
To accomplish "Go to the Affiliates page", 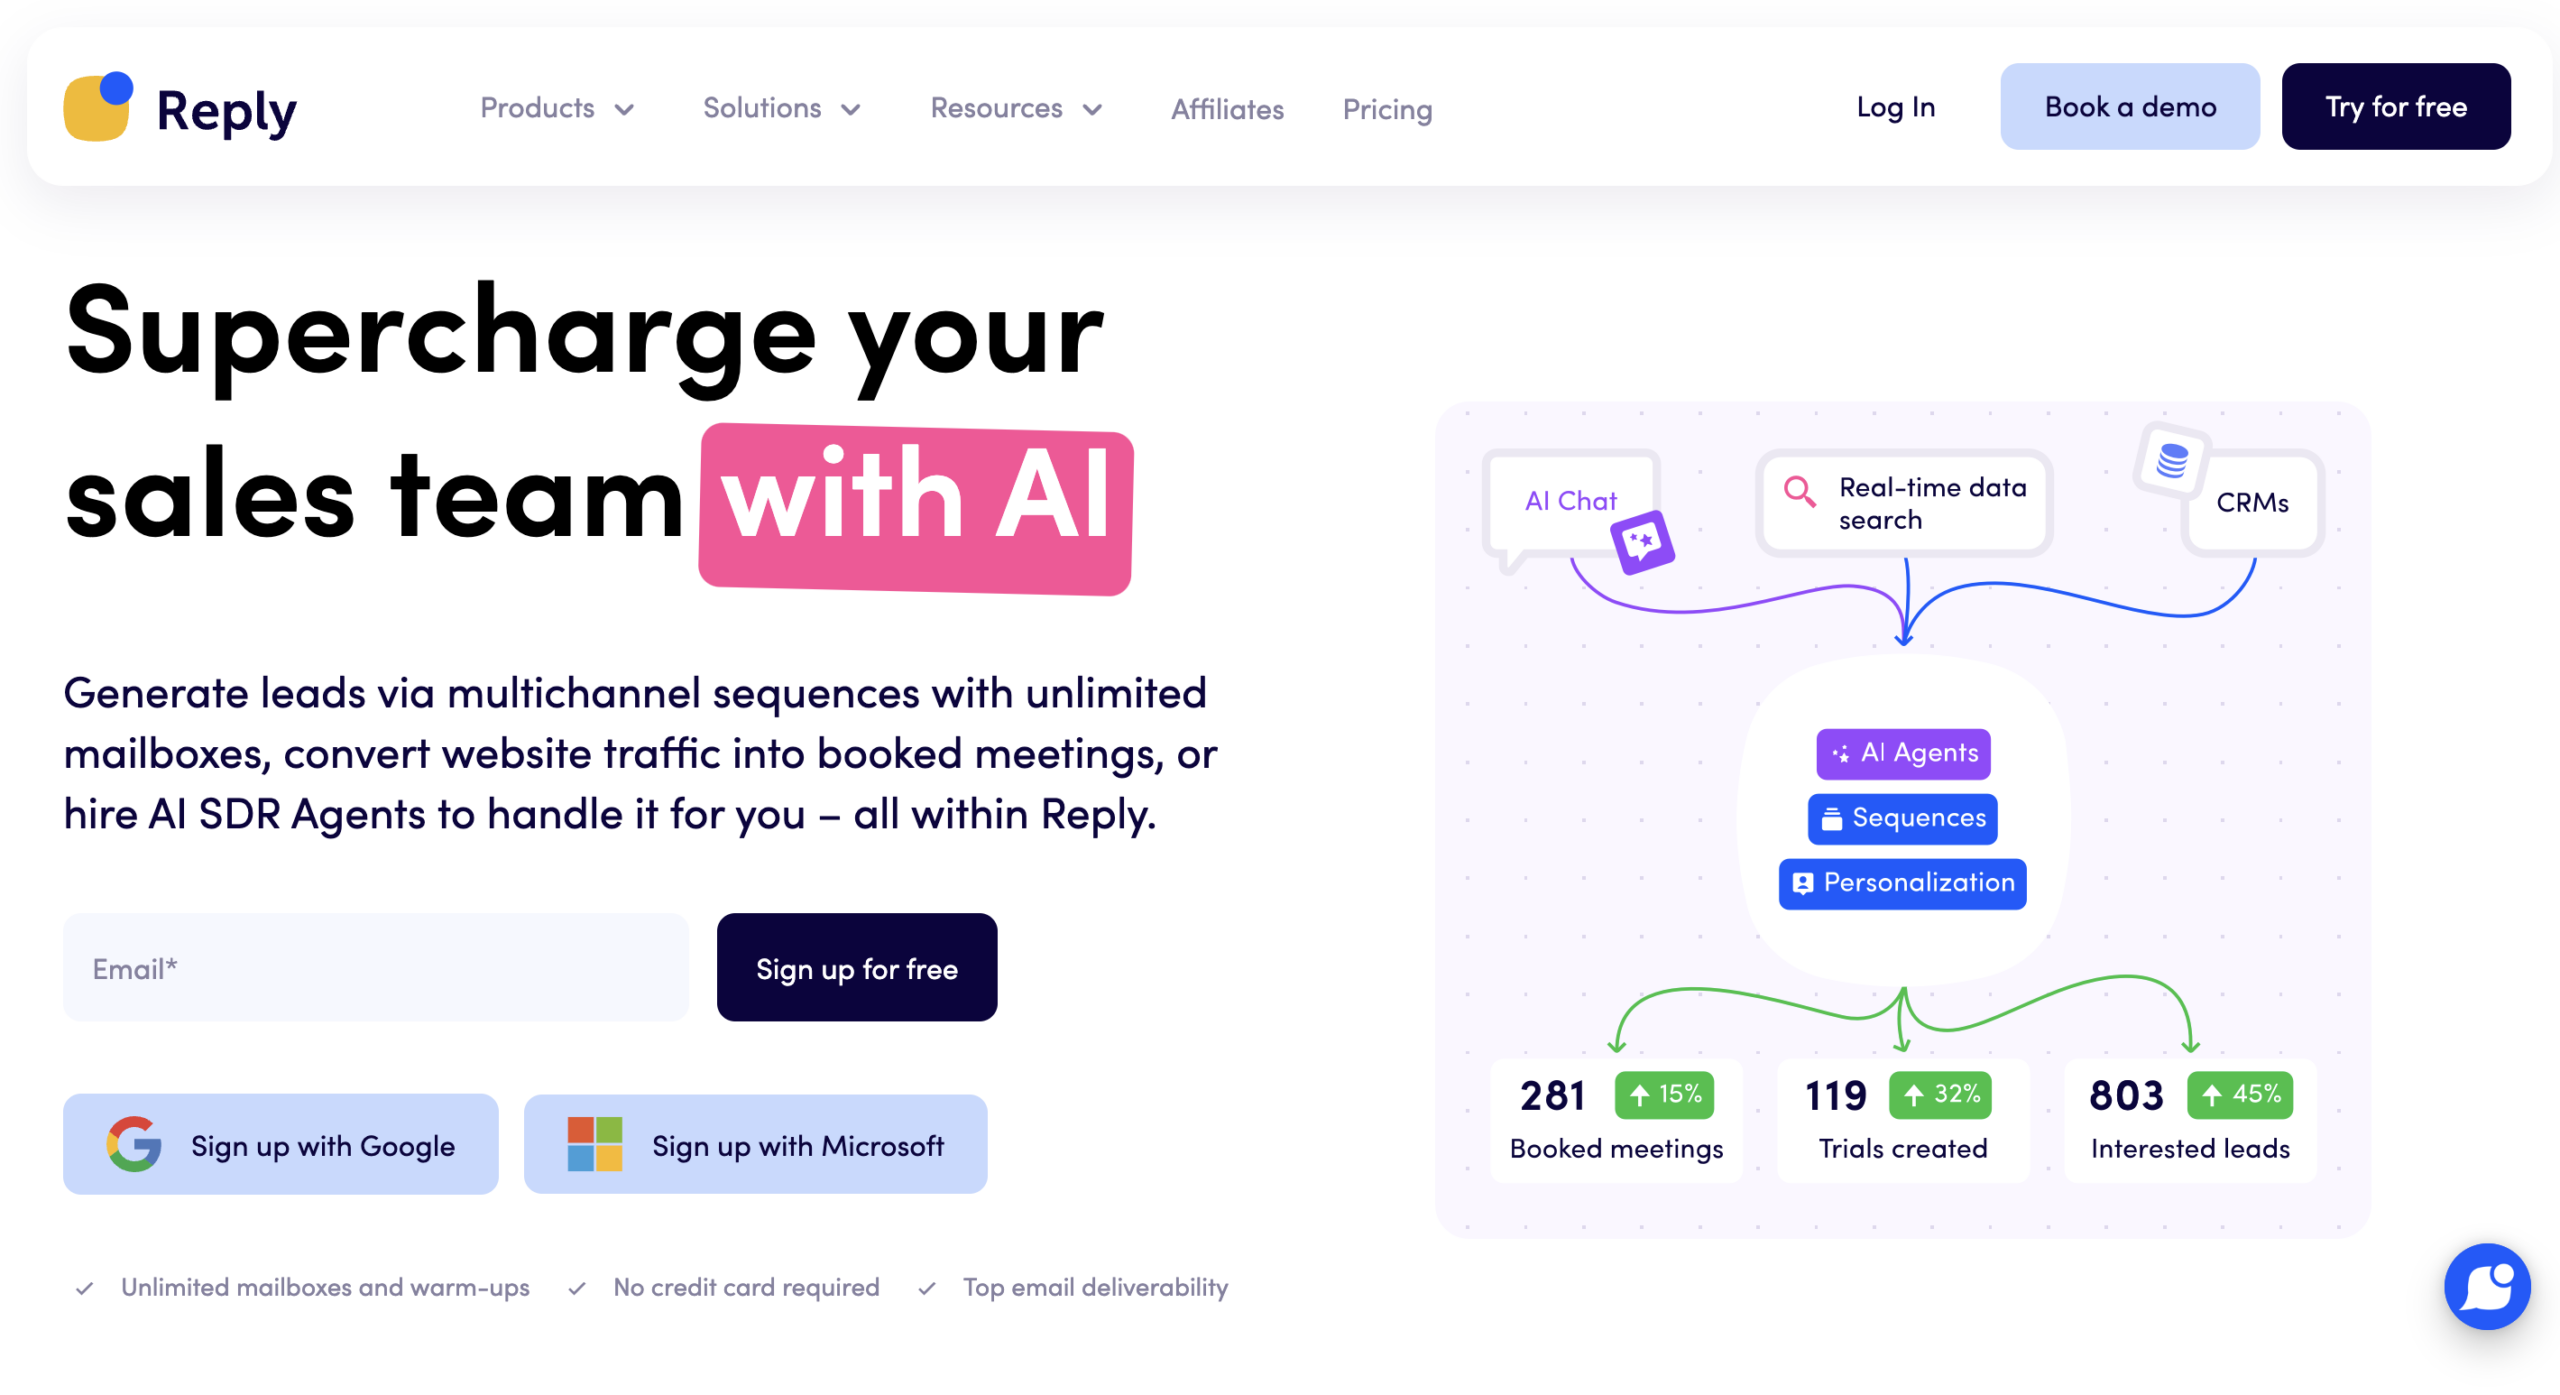I will 1227,109.
